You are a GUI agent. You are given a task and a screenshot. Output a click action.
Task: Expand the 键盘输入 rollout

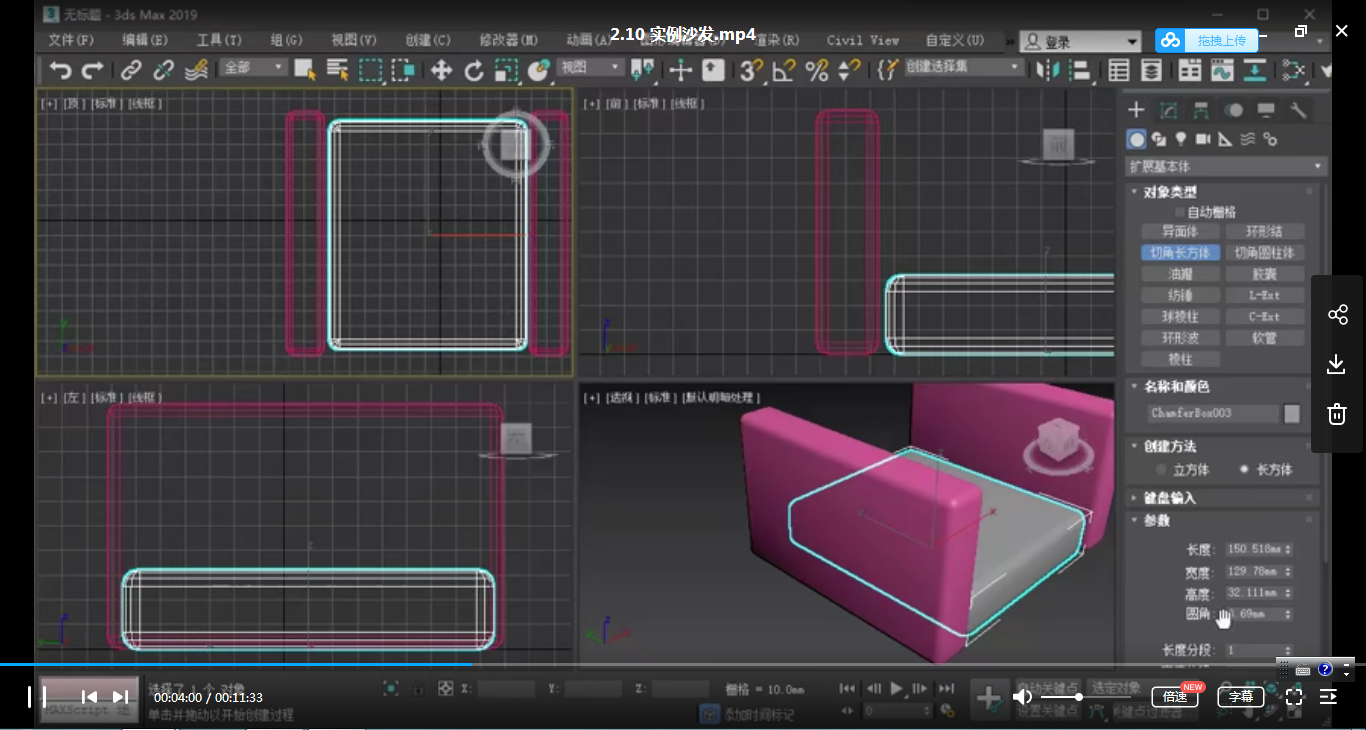pyautogui.click(x=1170, y=497)
